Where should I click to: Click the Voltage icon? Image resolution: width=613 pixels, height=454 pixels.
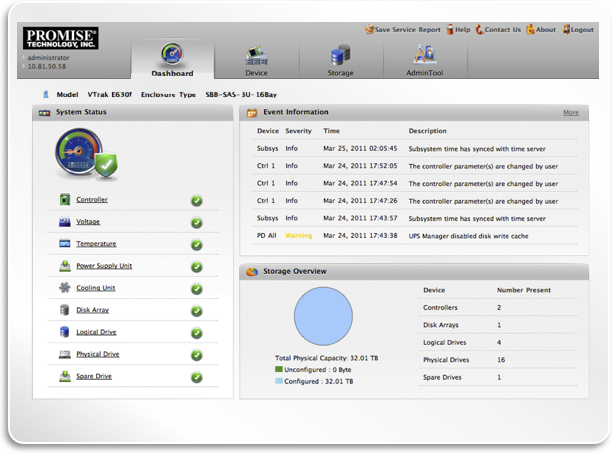(65, 222)
